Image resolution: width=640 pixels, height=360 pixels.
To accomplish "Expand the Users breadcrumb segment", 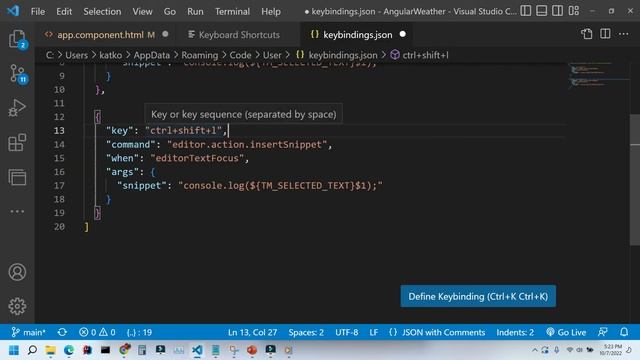I will [76, 55].
